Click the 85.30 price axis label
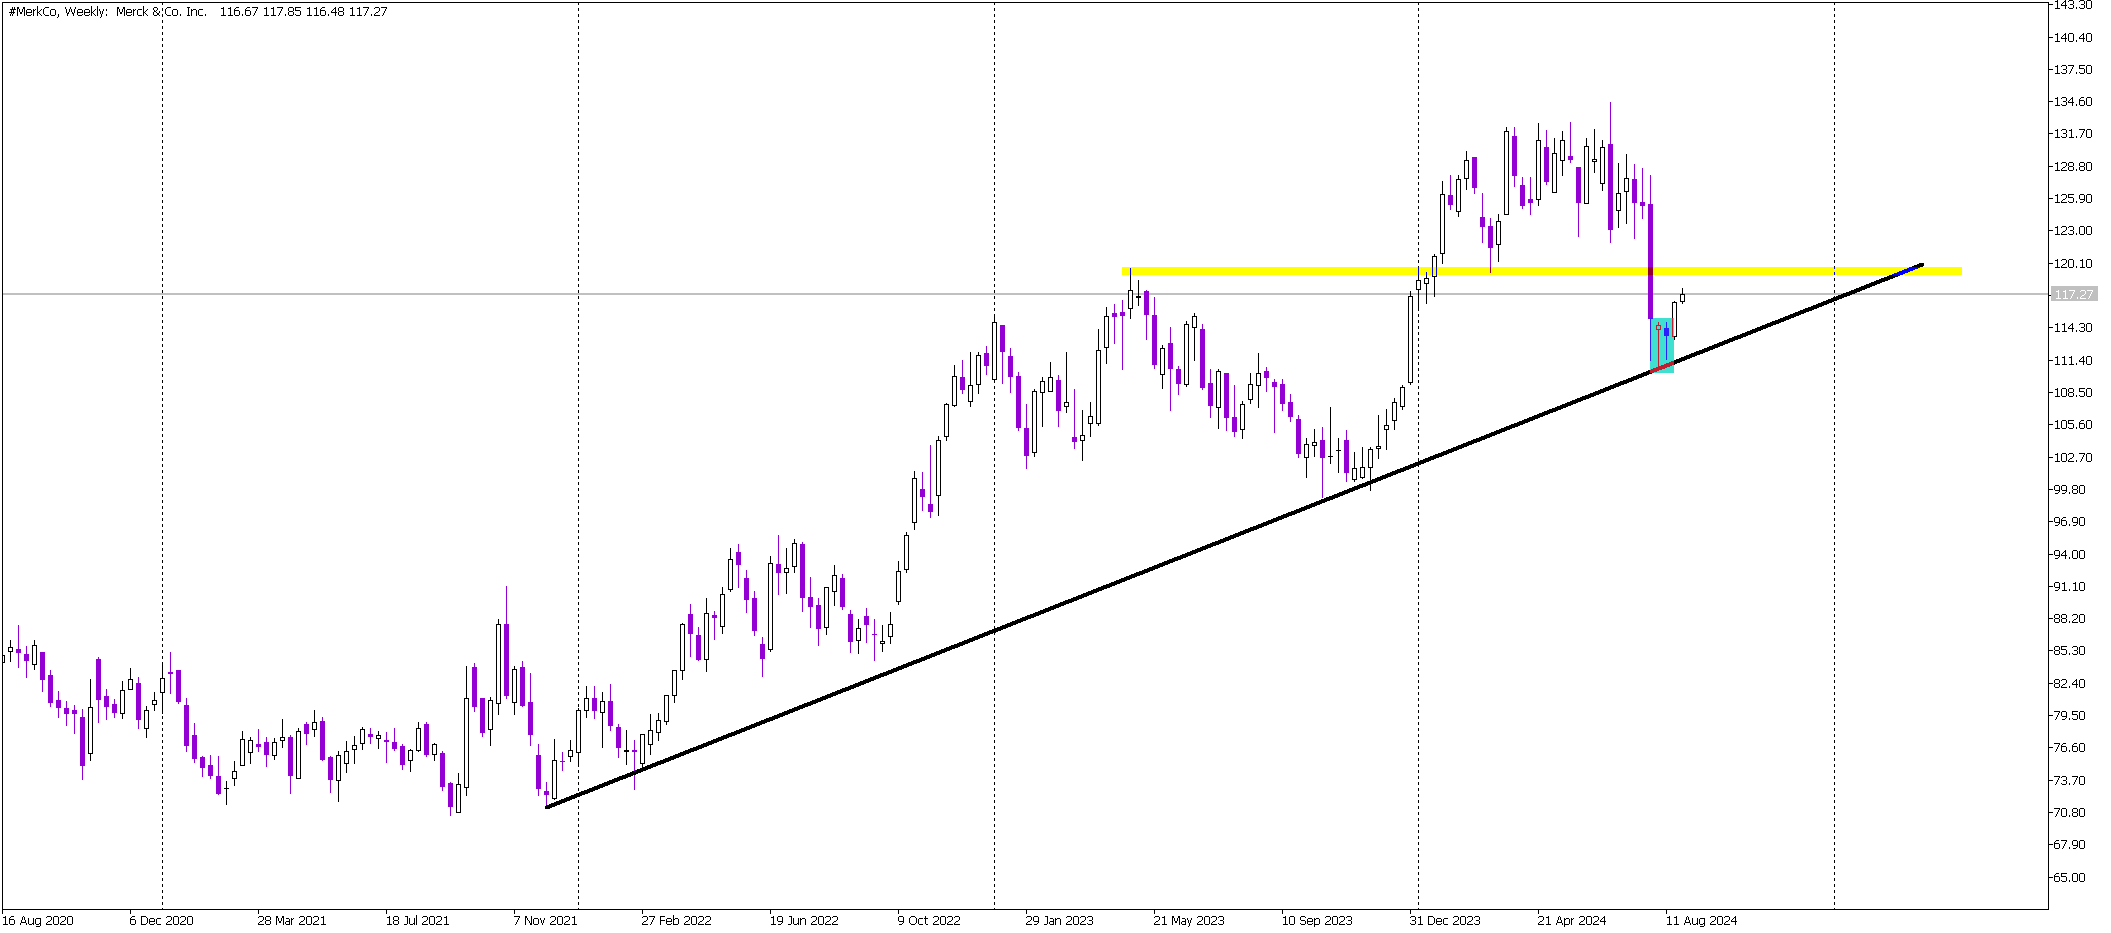The image size is (2111, 933). (x=2070, y=650)
